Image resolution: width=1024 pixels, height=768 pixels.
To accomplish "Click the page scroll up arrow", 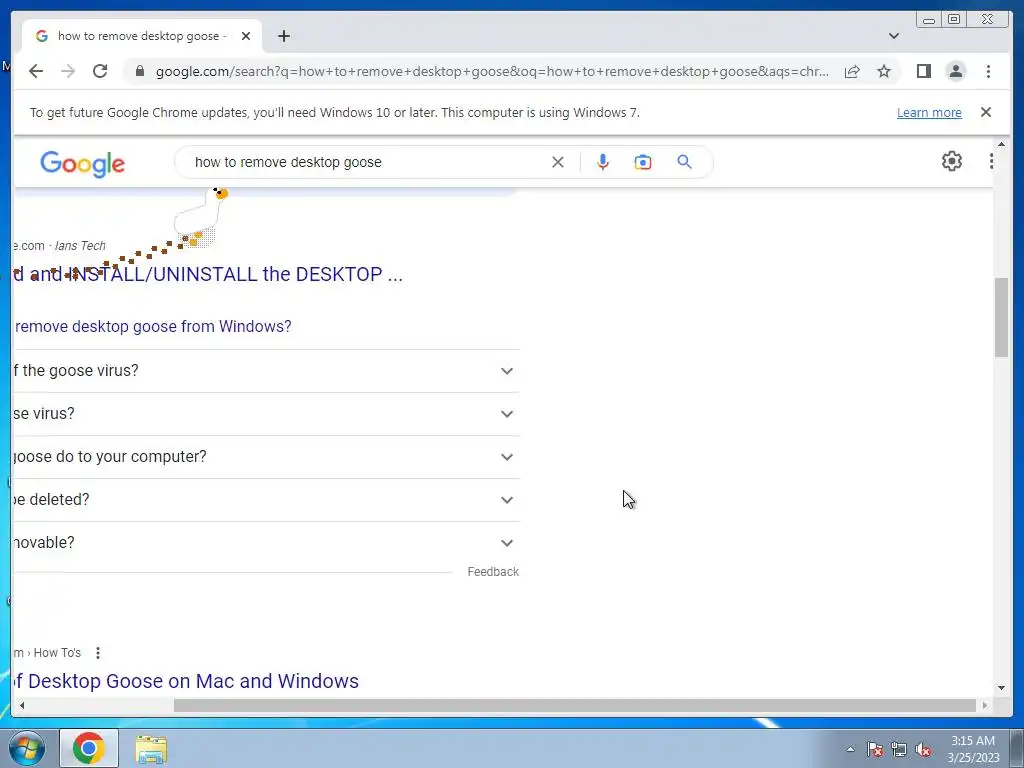I will 1001,144.
